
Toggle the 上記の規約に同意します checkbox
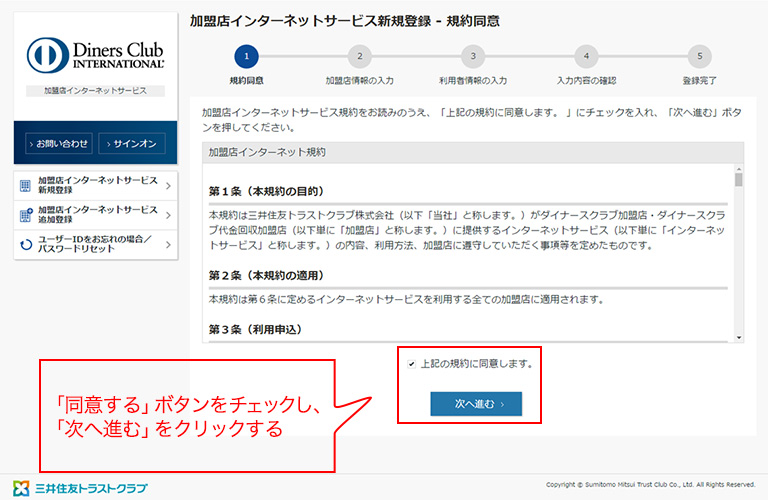[x=412, y=363]
